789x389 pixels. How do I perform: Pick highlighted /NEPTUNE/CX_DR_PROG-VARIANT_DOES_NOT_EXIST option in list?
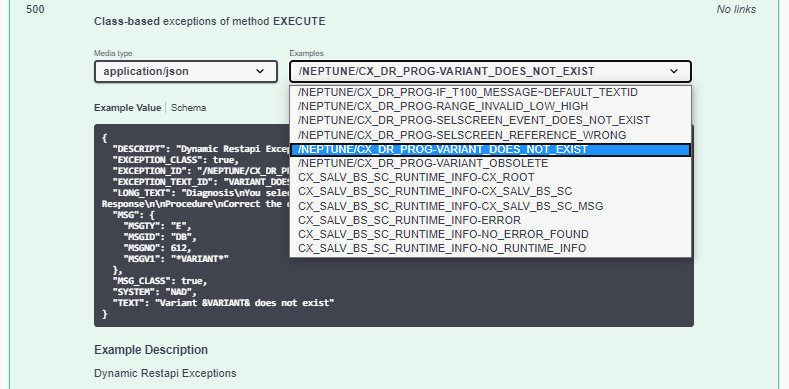click(x=490, y=150)
